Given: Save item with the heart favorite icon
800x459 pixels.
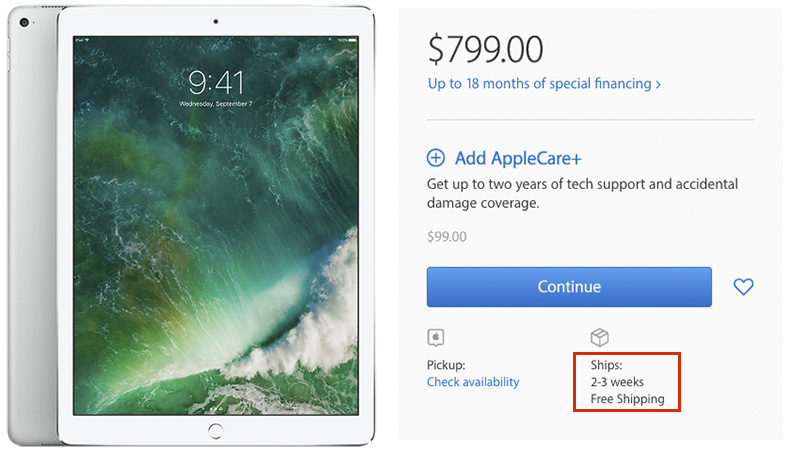Looking at the screenshot, I should (743, 287).
